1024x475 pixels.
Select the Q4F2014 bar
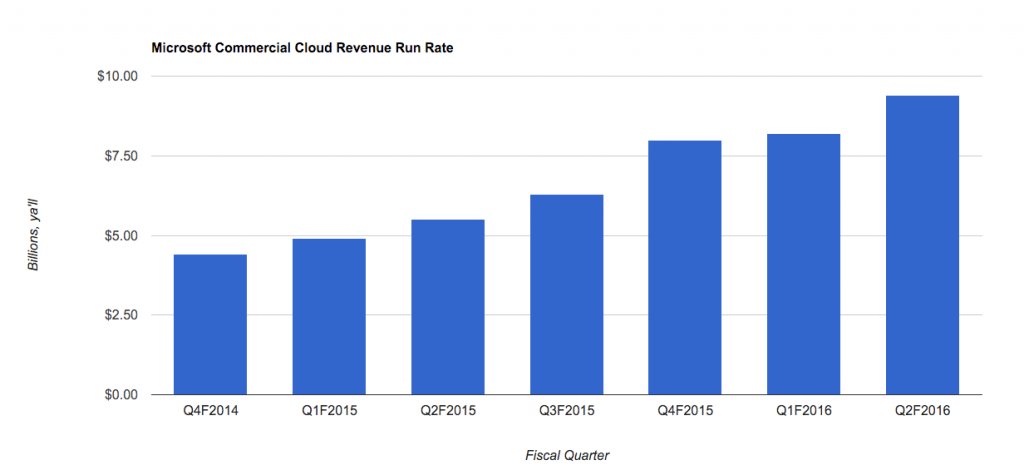click(x=210, y=324)
